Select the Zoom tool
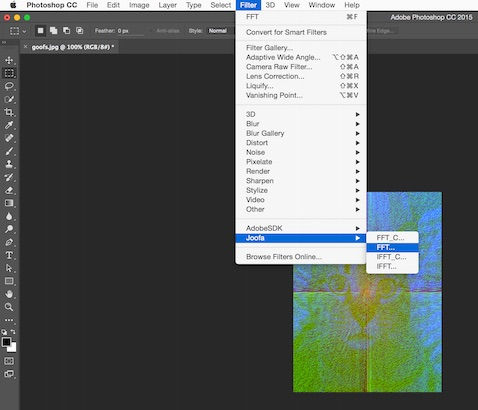This screenshot has height=410, width=478. (x=9, y=307)
